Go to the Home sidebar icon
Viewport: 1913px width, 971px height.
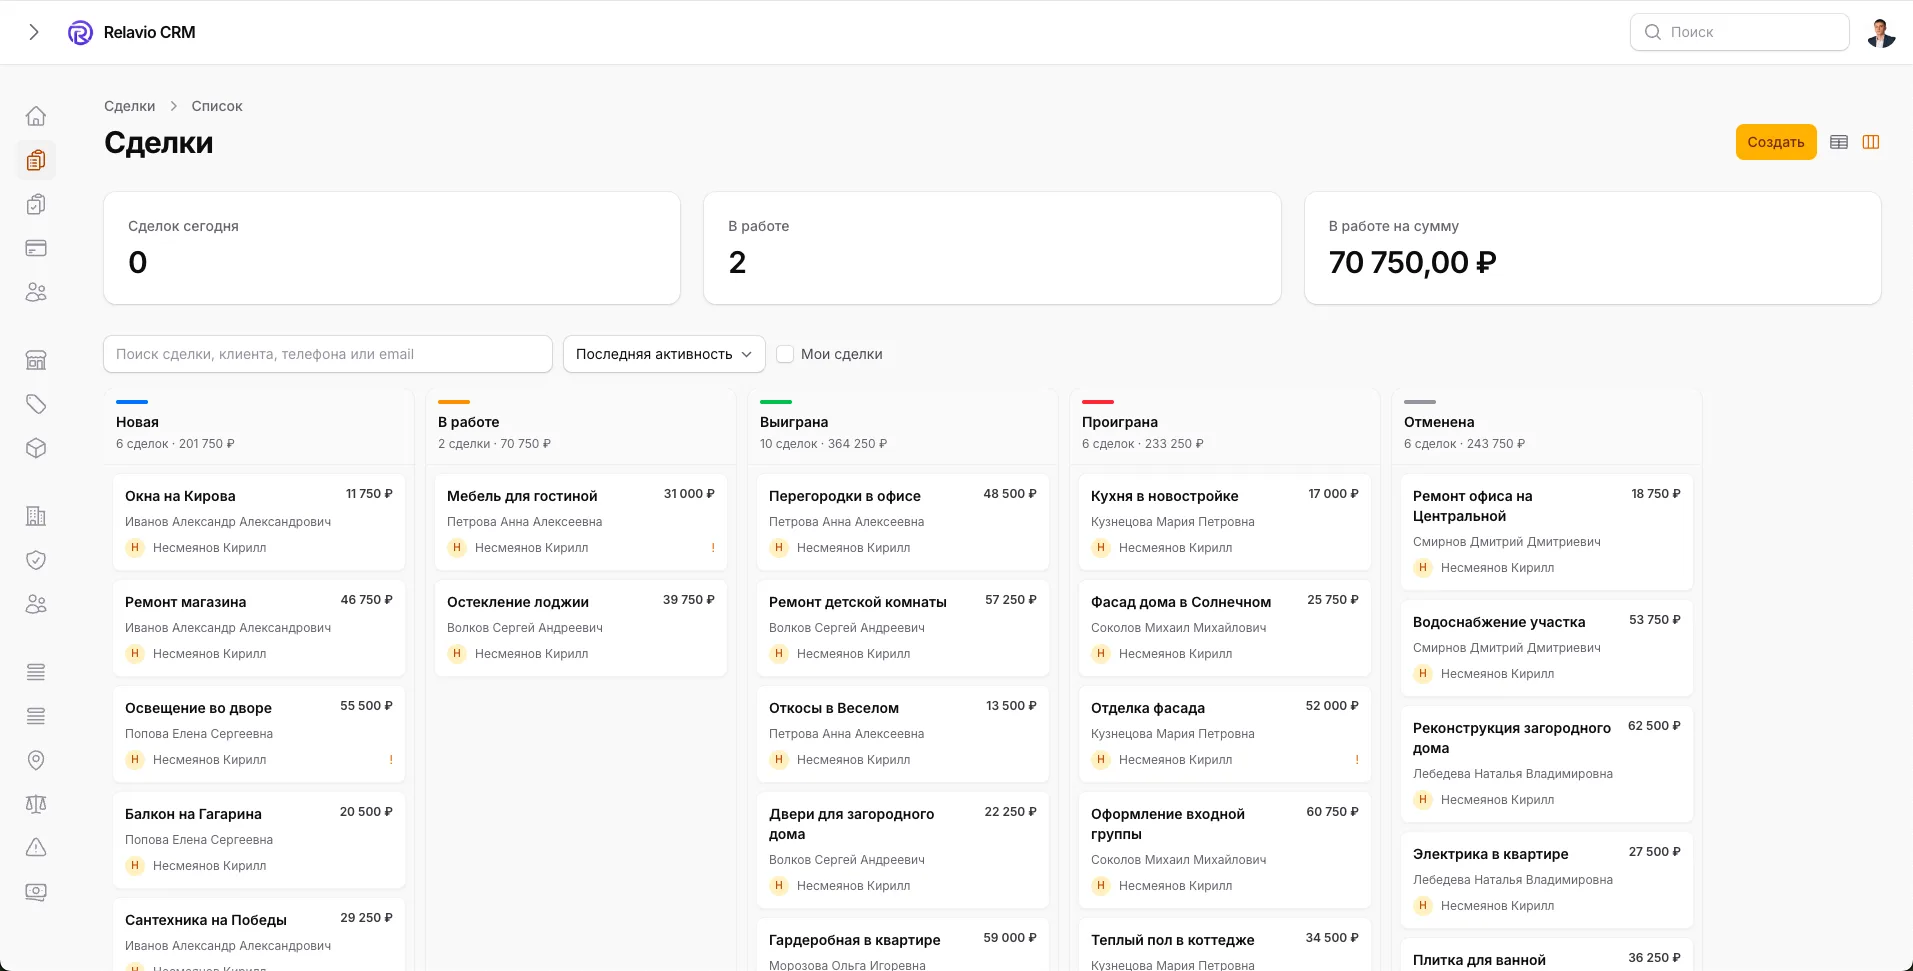pyautogui.click(x=36, y=116)
